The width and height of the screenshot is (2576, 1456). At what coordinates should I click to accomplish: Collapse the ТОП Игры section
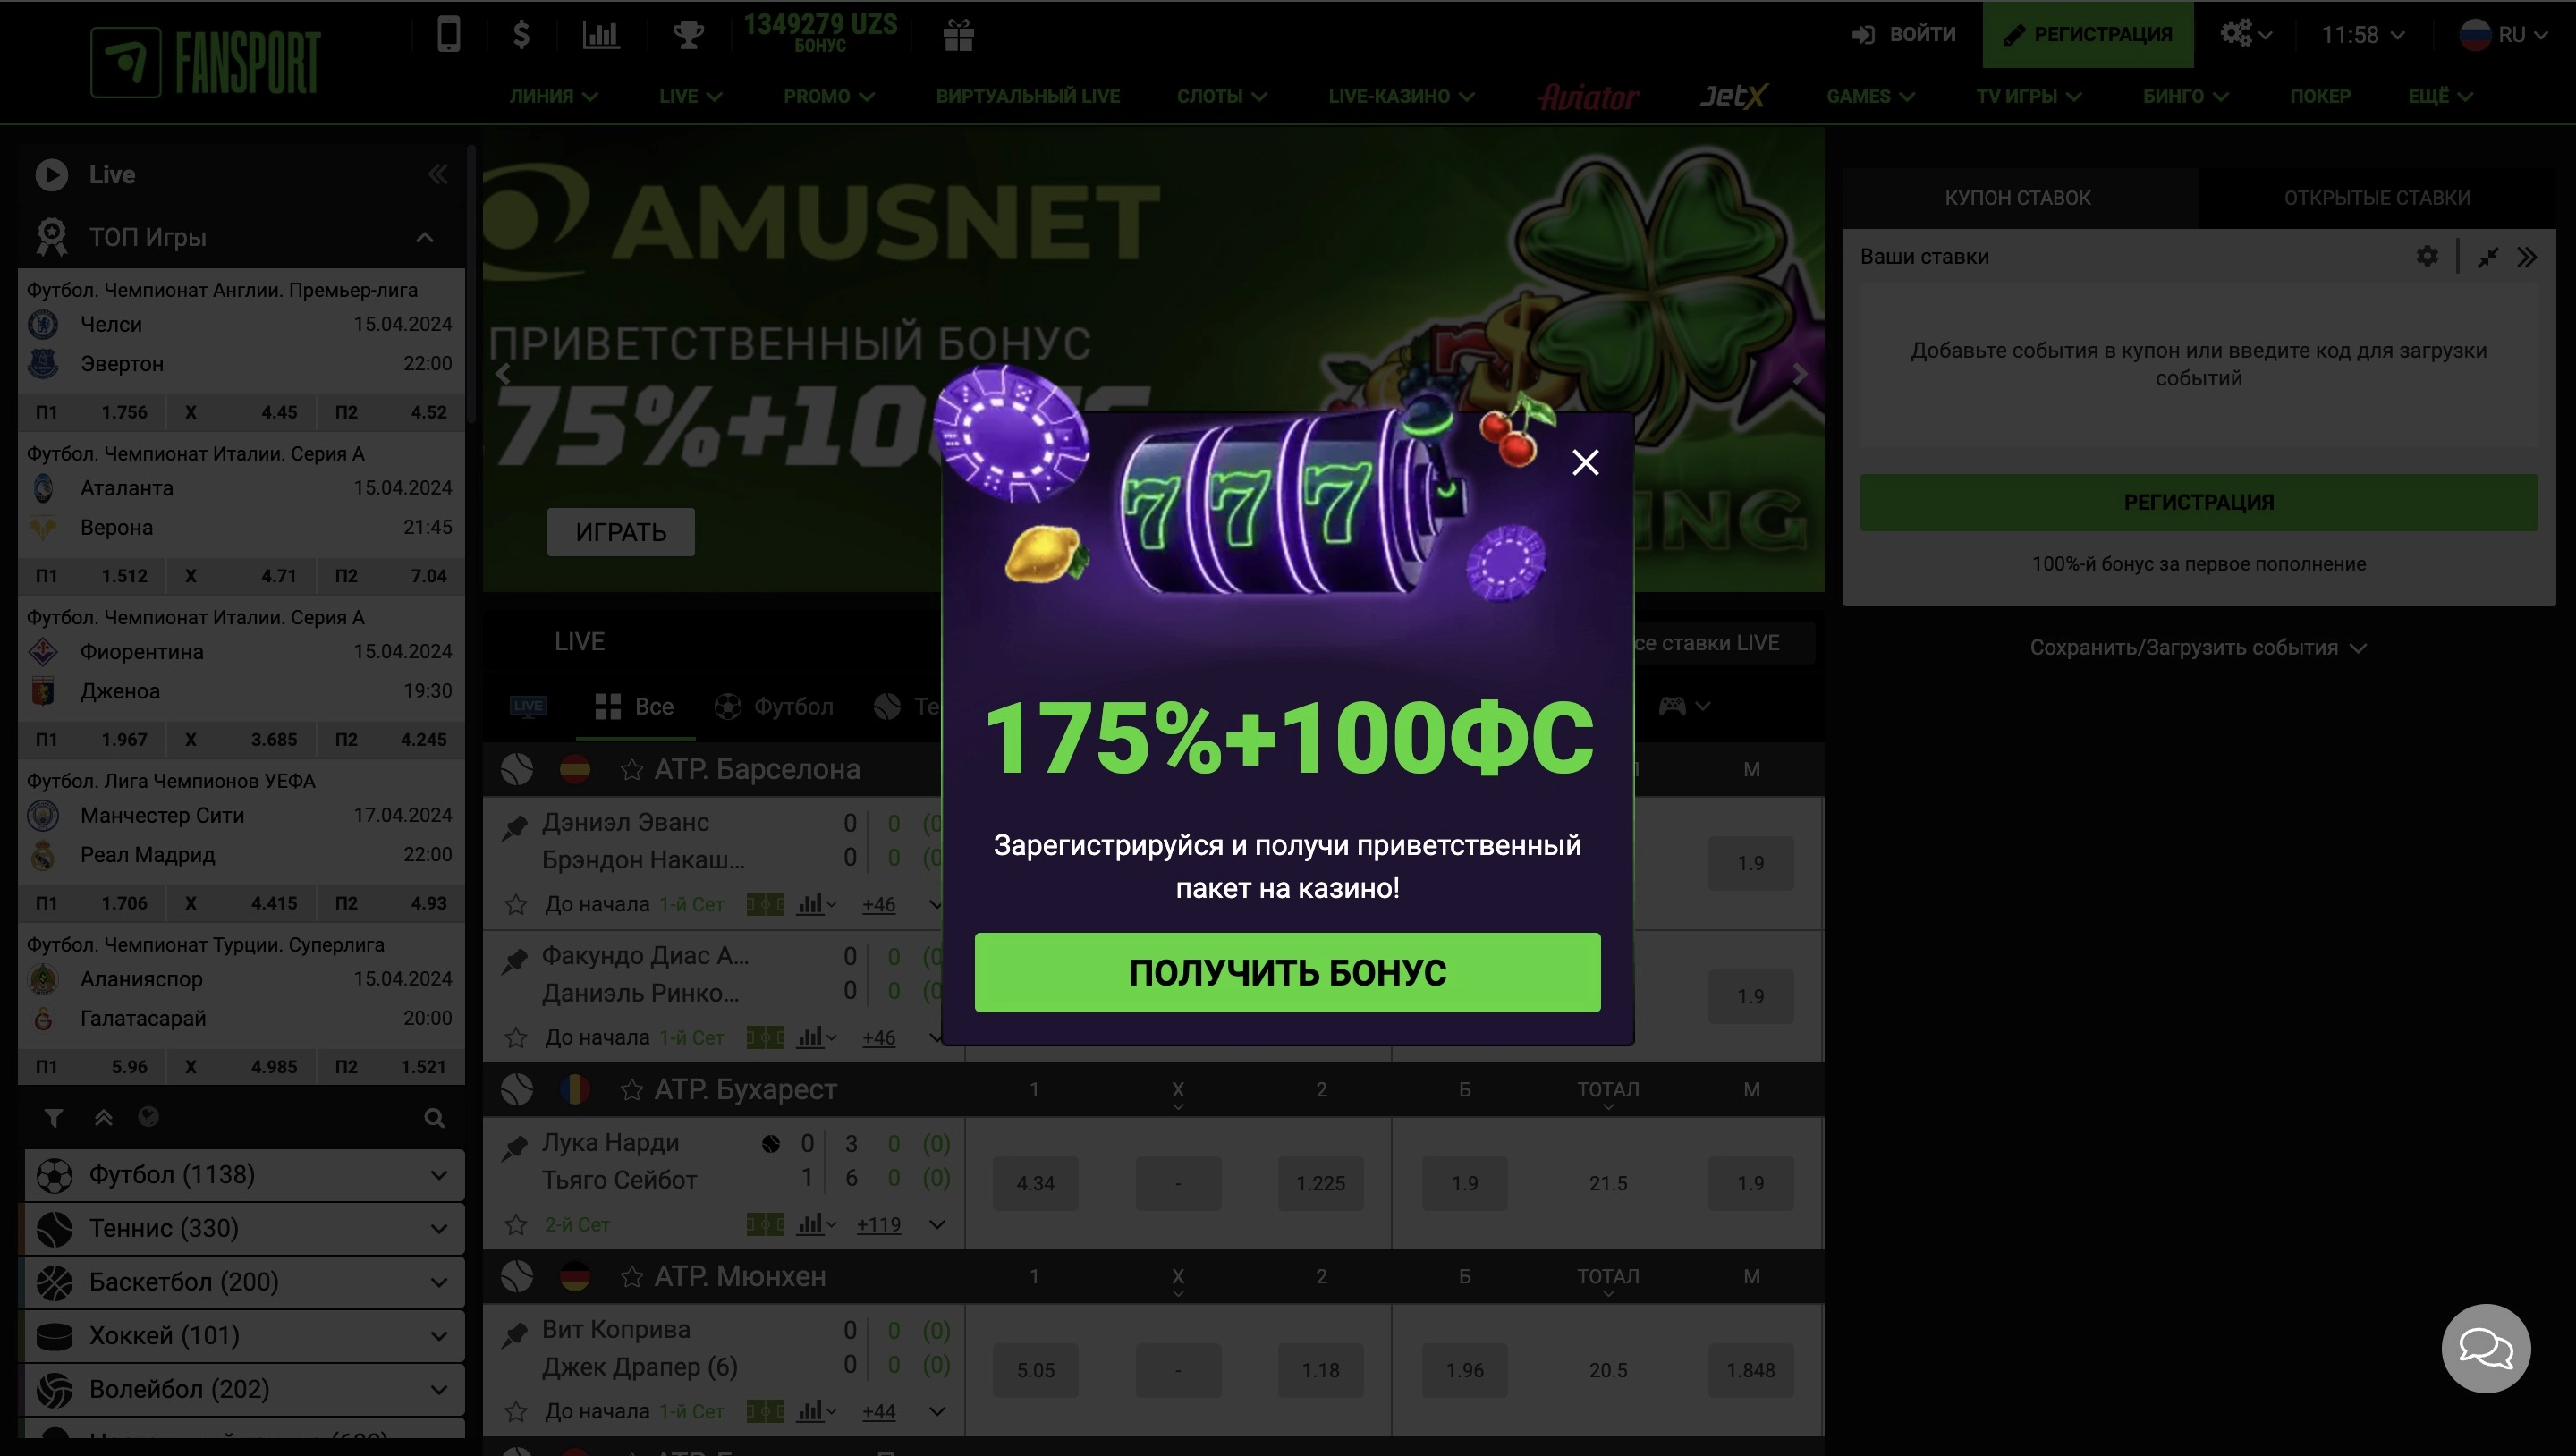coord(424,237)
